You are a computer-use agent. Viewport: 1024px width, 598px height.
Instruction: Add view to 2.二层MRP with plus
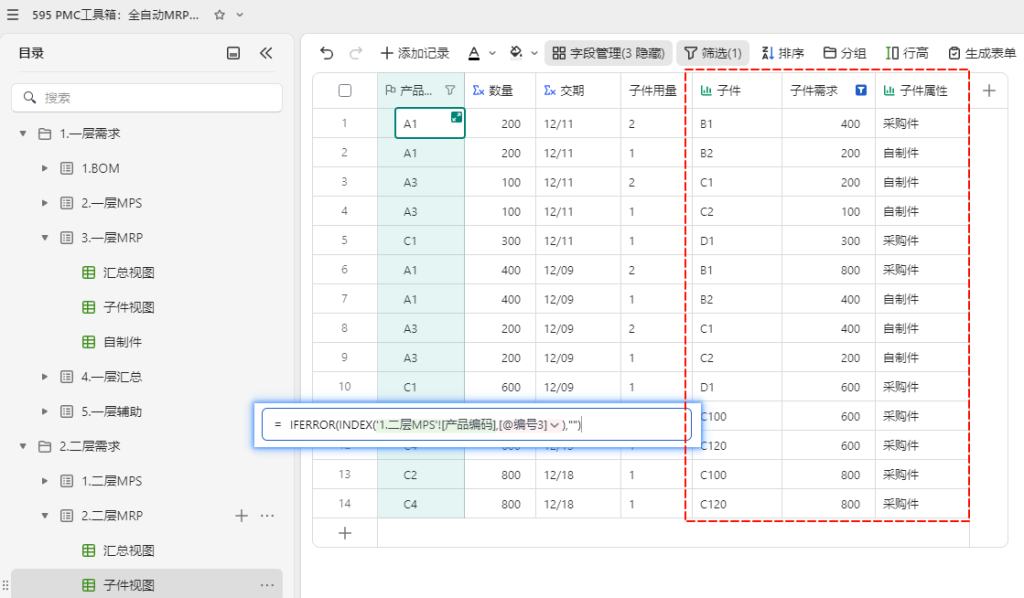tap(241, 516)
